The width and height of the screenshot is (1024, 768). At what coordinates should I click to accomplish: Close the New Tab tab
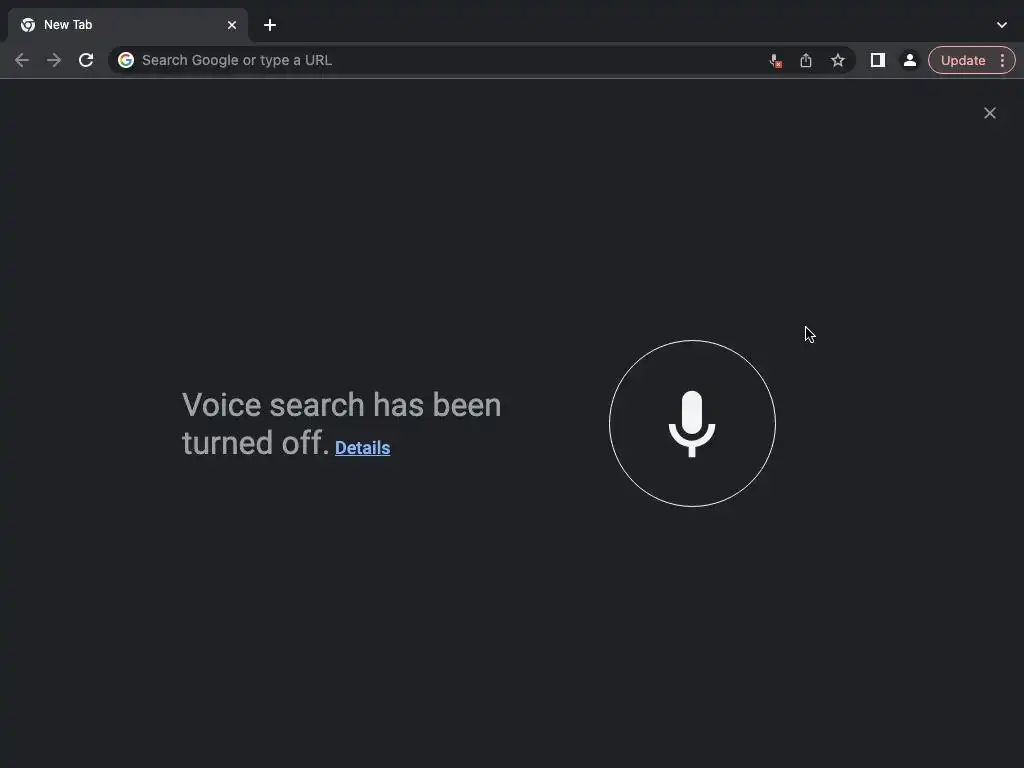point(232,25)
